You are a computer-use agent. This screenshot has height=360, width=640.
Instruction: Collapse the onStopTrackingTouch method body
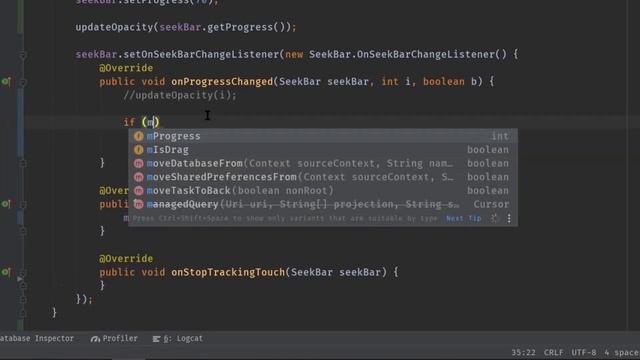coord(23,272)
